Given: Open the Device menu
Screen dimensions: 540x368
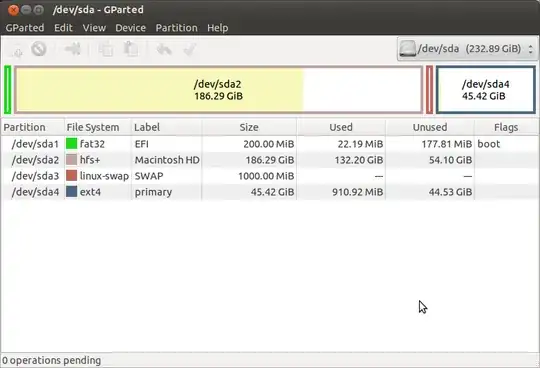Looking at the screenshot, I should tap(131, 28).
